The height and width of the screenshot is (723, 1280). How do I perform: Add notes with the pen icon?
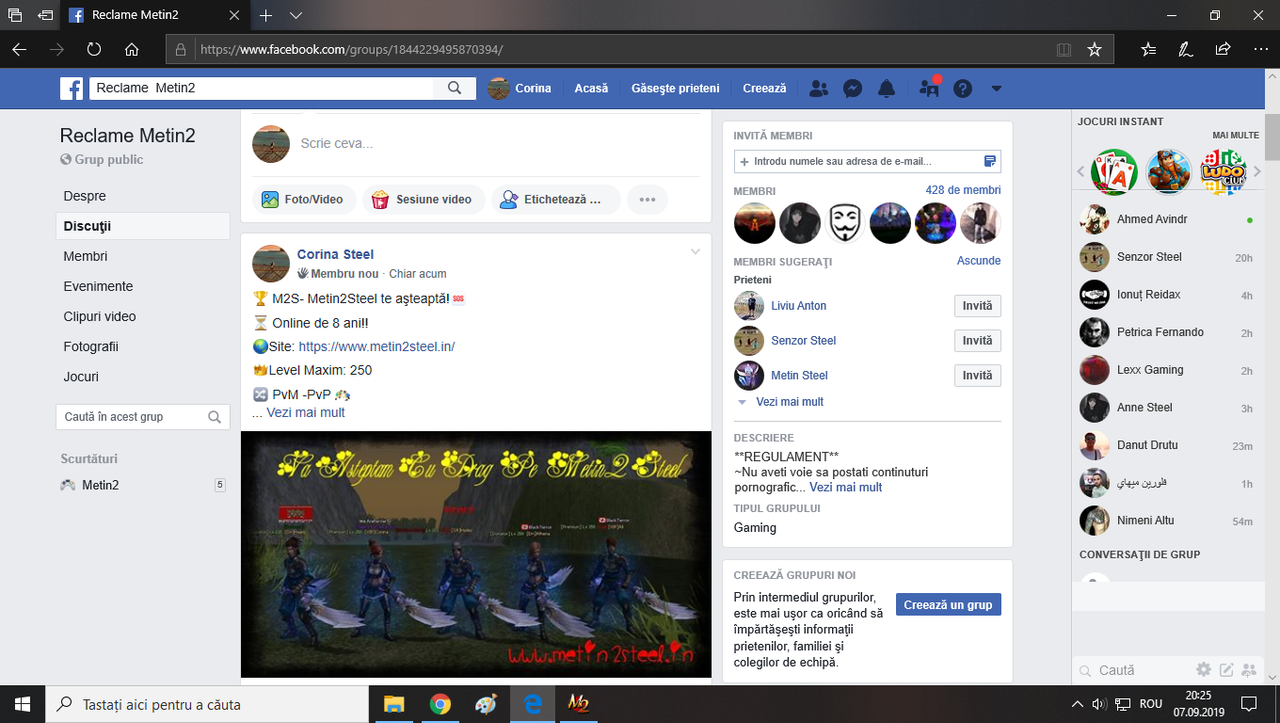[x=1185, y=49]
